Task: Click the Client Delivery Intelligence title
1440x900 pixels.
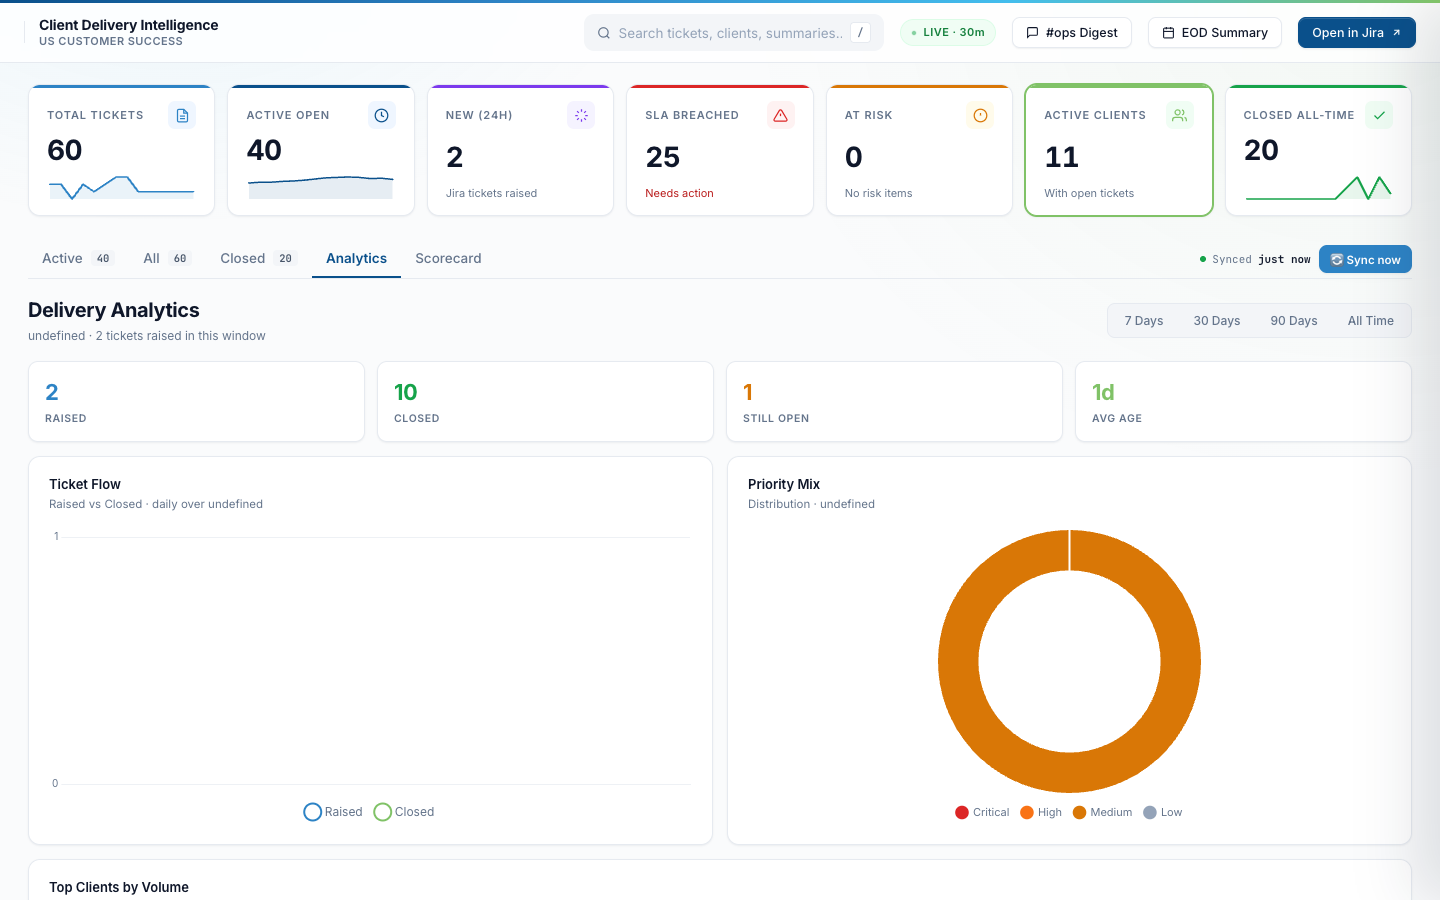Action: [x=128, y=25]
